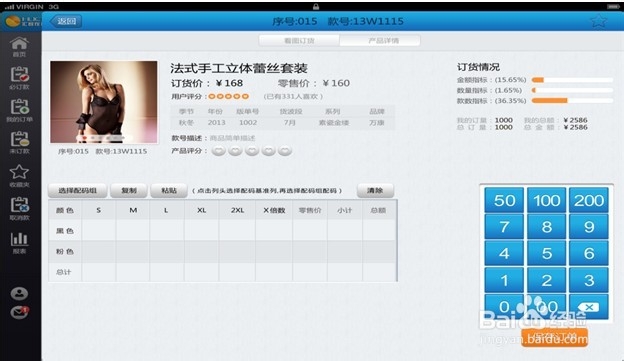Rate product with the first heart
This screenshot has width=624, height=361.
tap(218, 151)
